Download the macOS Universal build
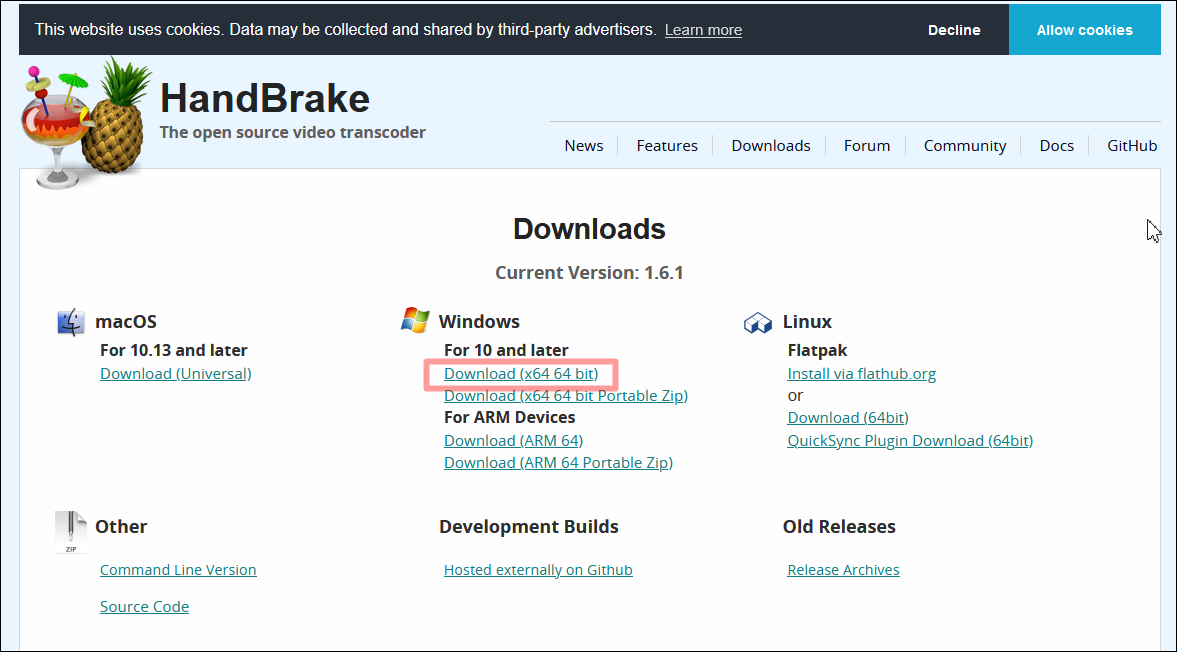The height and width of the screenshot is (652, 1177). click(176, 374)
